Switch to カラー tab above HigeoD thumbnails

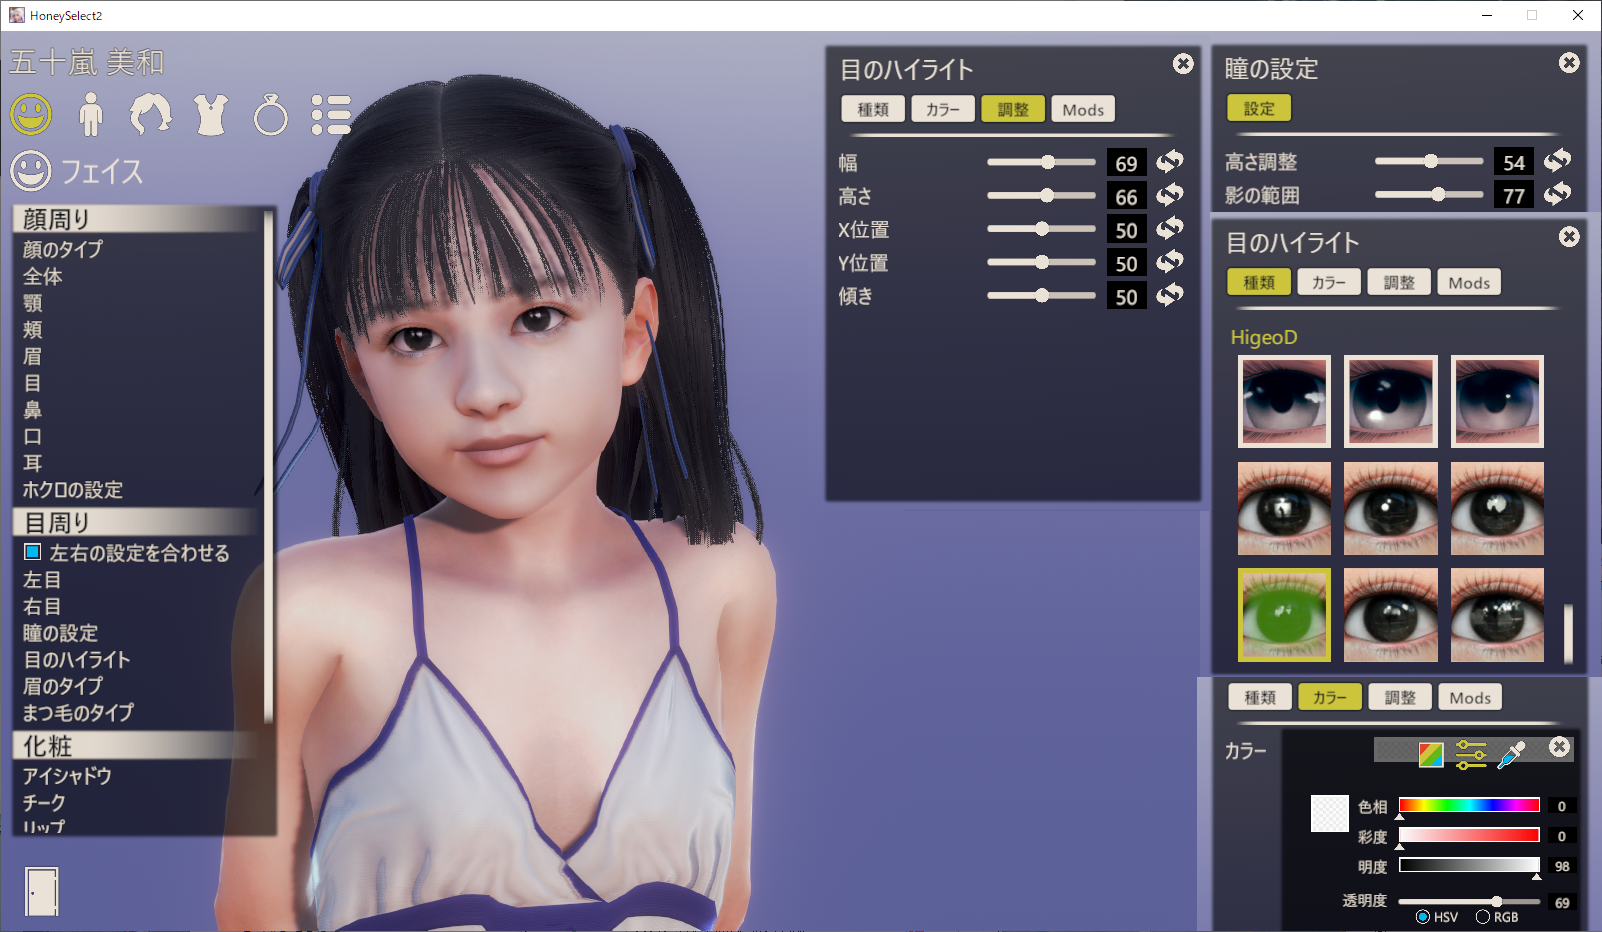(x=1329, y=283)
